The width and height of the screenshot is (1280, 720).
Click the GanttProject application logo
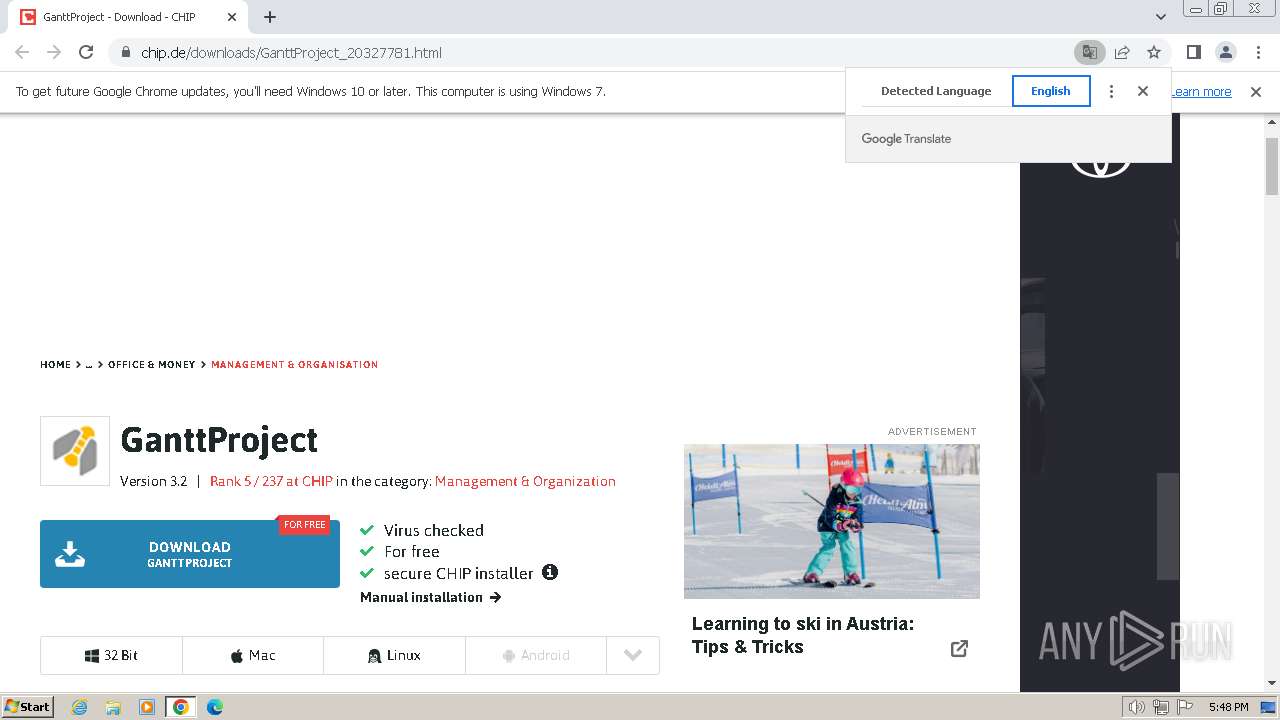[75, 451]
